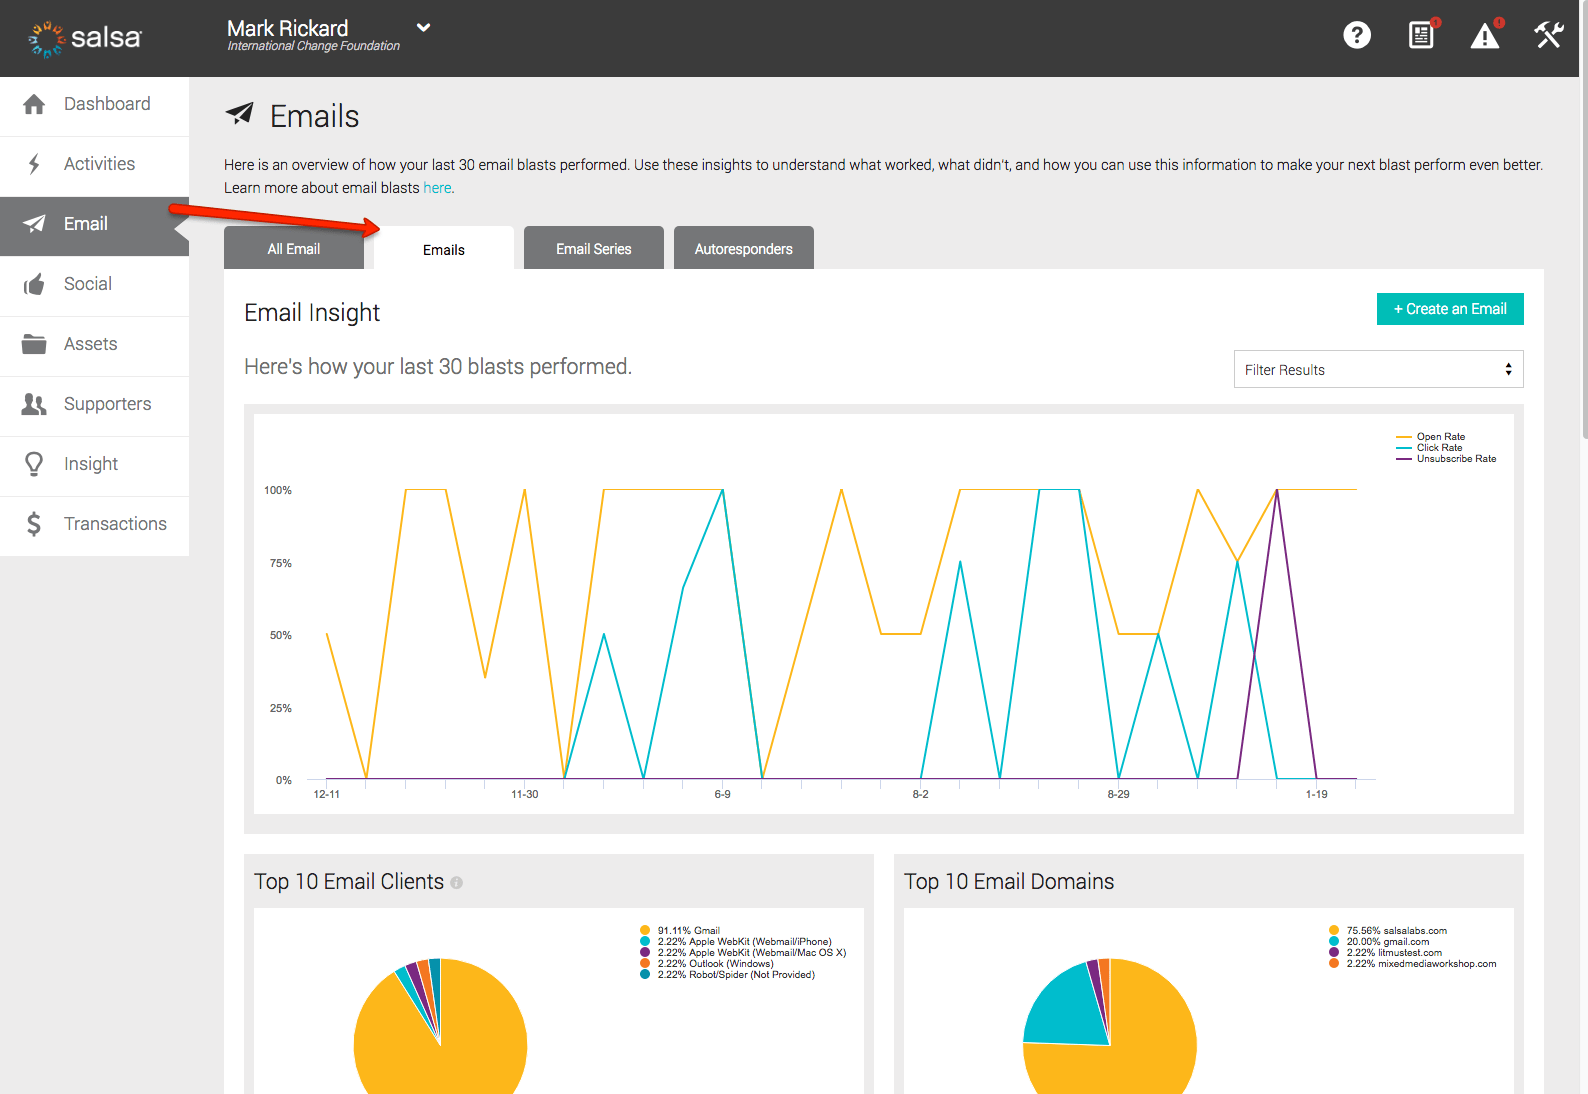
Task: Switch to the Email Series tab
Action: (594, 248)
